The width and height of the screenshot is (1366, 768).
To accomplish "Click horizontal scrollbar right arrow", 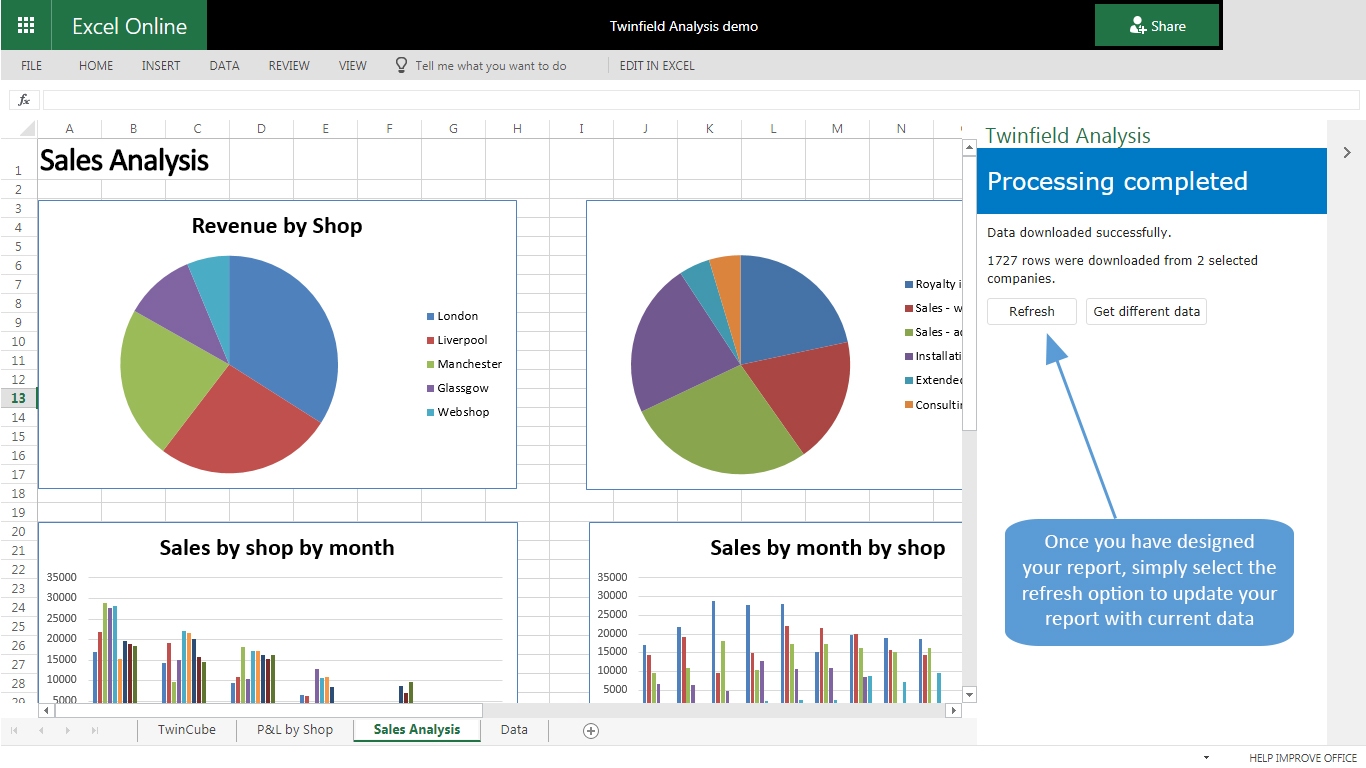I will [x=954, y=710].
